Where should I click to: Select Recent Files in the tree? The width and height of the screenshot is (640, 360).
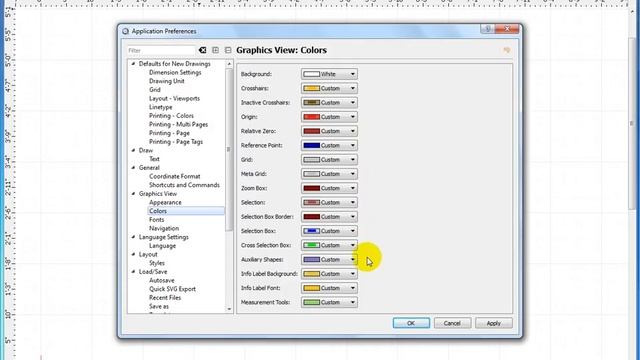(165, 298)
